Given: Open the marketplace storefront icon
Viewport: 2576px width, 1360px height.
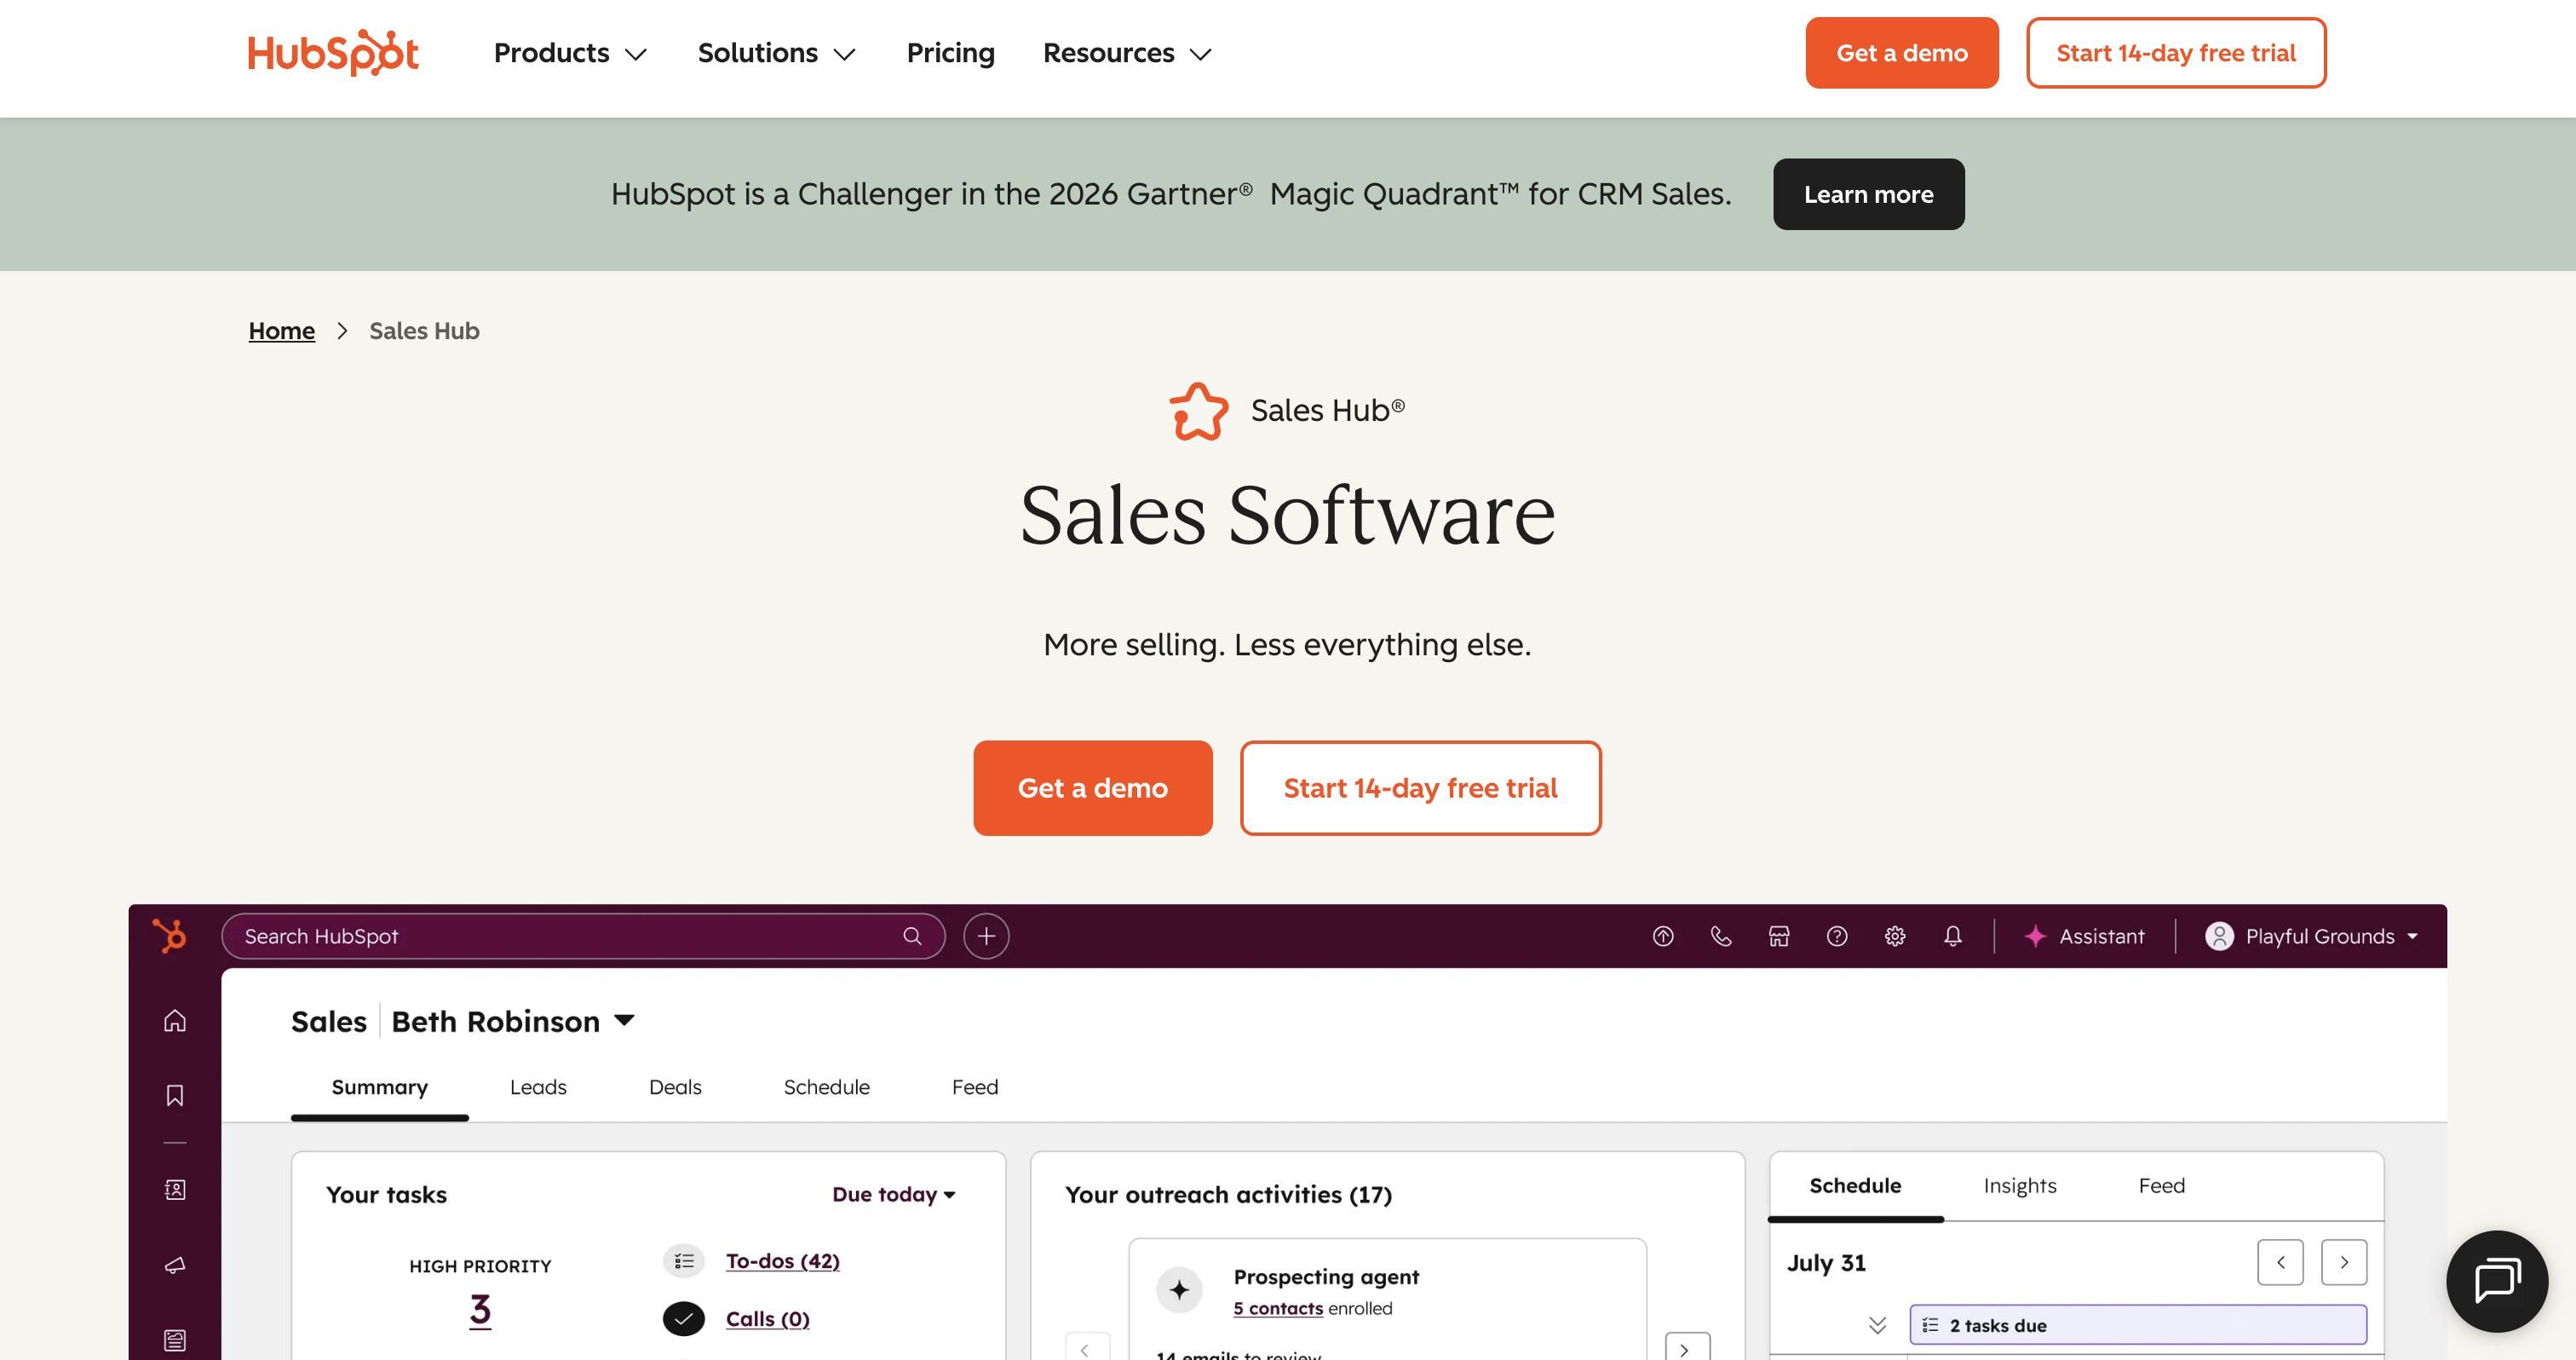Looking at the screenshot, I should click(x=1779, y=936).
